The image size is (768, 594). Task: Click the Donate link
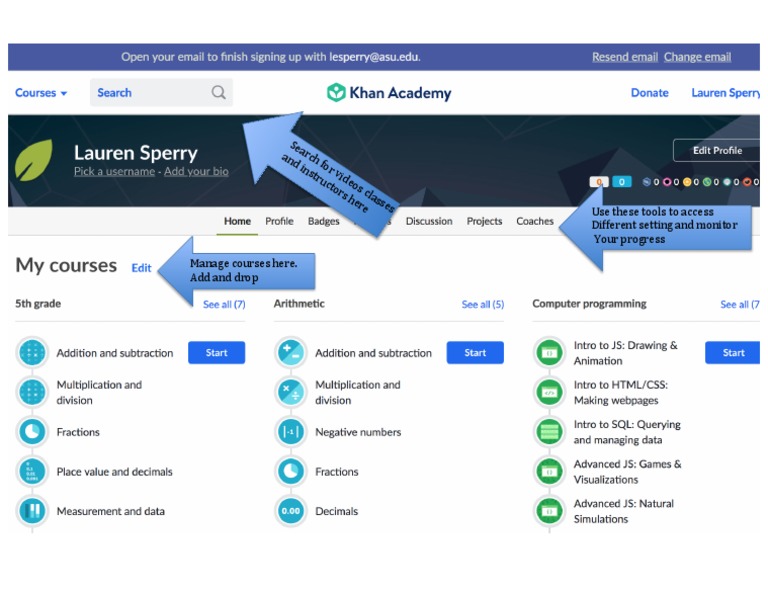pos(649,93)
